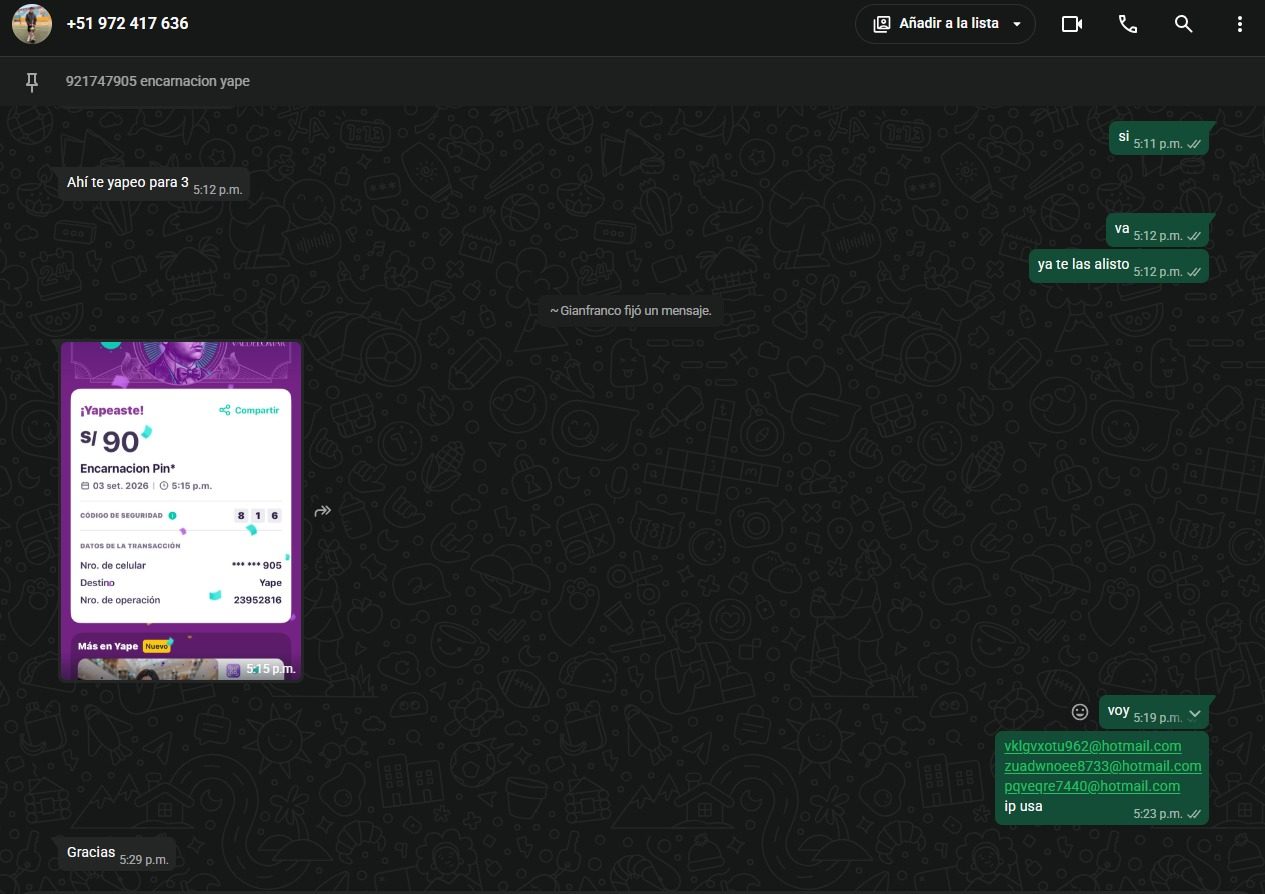Open the Yape S/ 90 receipt image
Screen dimensions: 1265x894
181,511
